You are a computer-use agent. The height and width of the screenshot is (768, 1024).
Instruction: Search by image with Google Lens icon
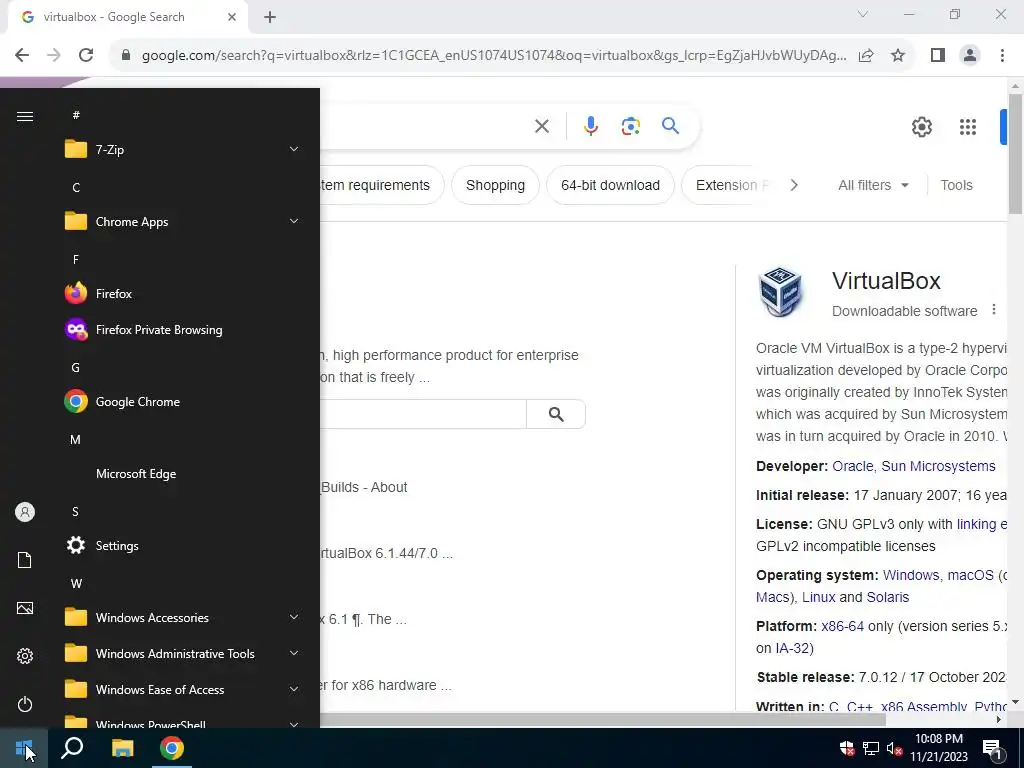pyautogui.click(x=630, y=126)
